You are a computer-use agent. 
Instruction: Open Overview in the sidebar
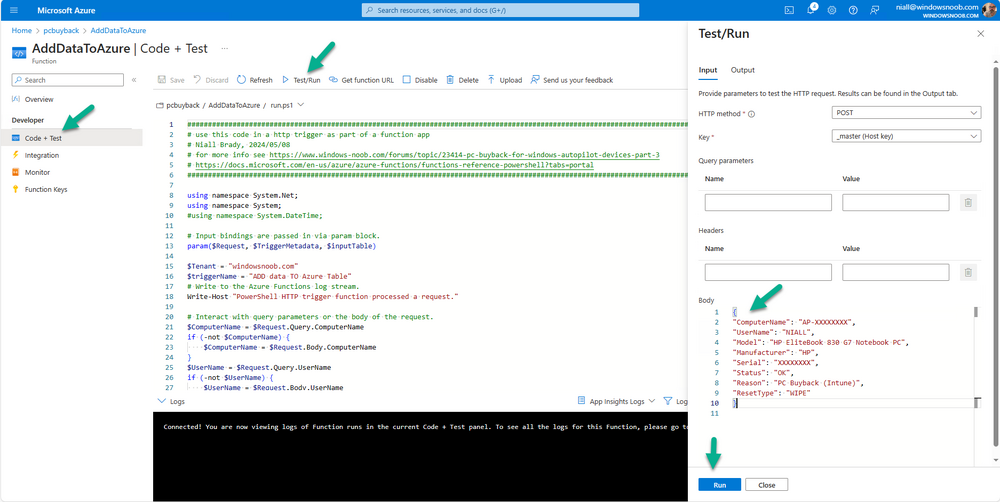coord(39,100)
